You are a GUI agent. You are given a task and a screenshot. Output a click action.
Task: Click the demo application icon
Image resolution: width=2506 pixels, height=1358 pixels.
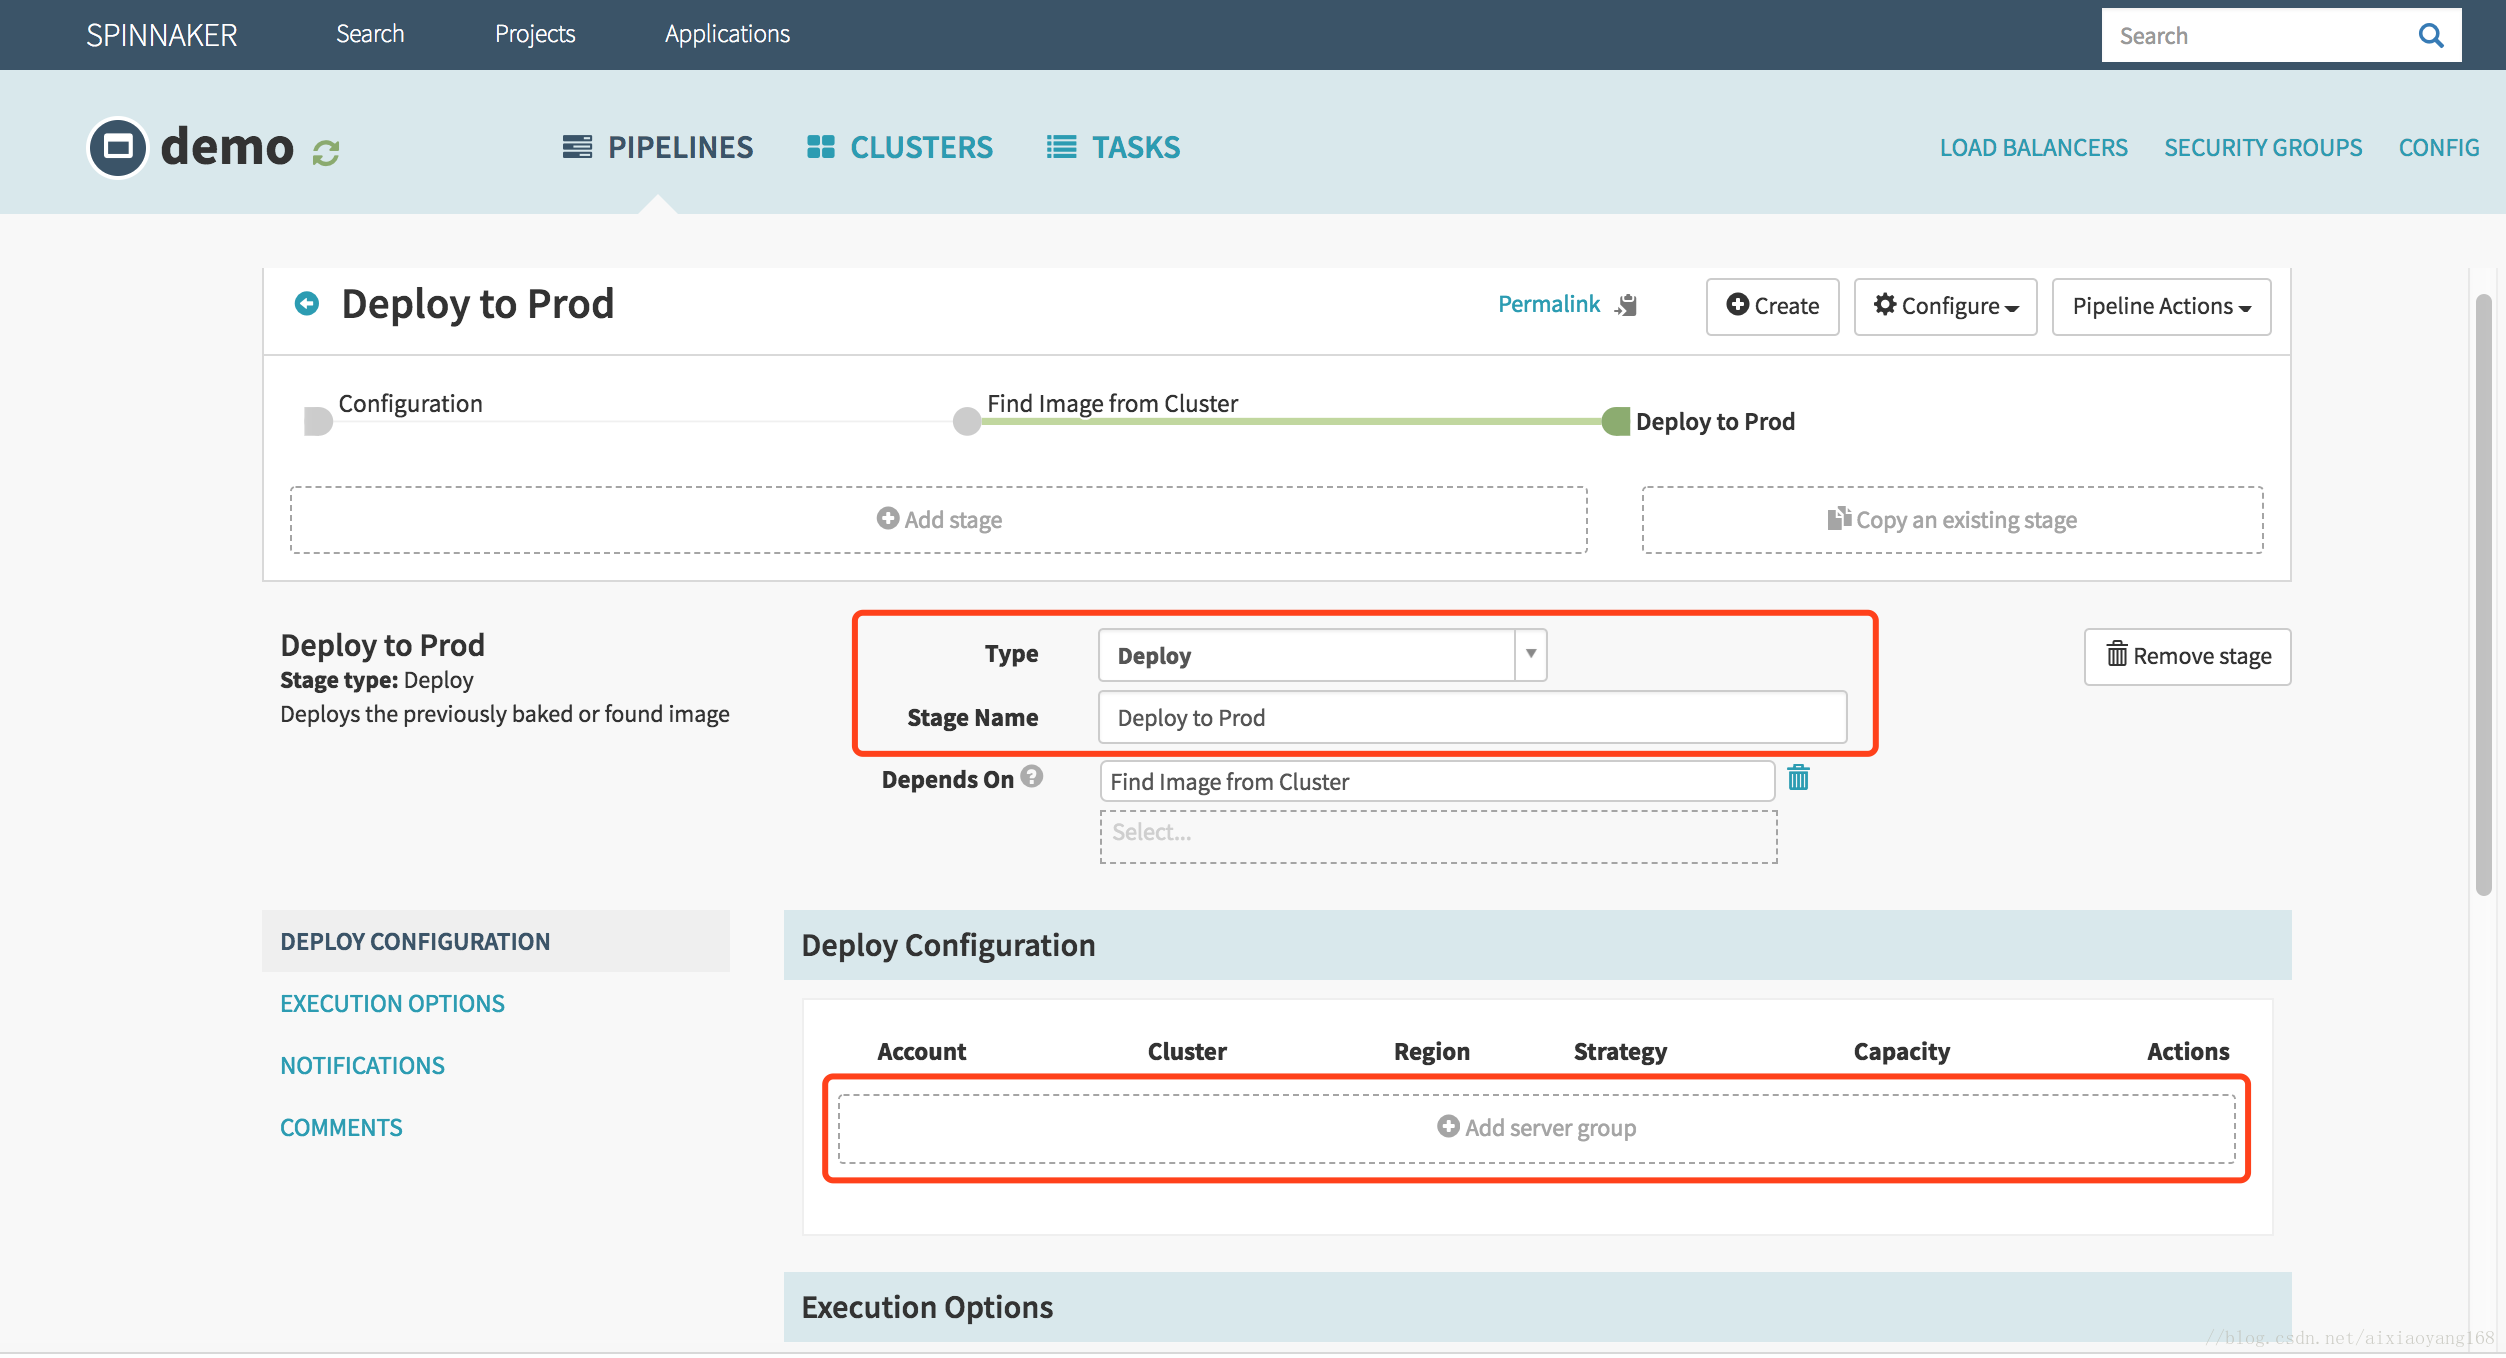click(x=118, y=148)
